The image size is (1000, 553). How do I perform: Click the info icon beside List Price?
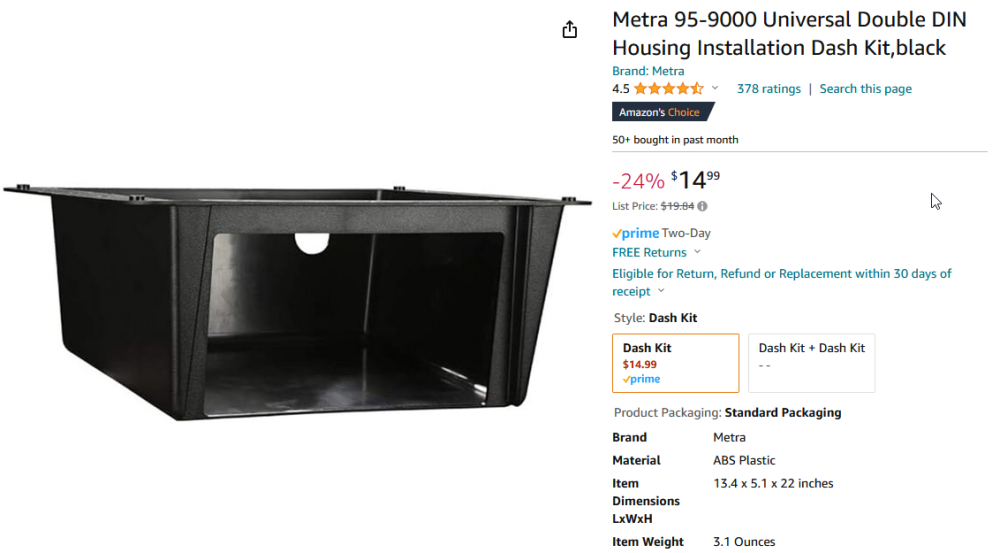point(702,207)
